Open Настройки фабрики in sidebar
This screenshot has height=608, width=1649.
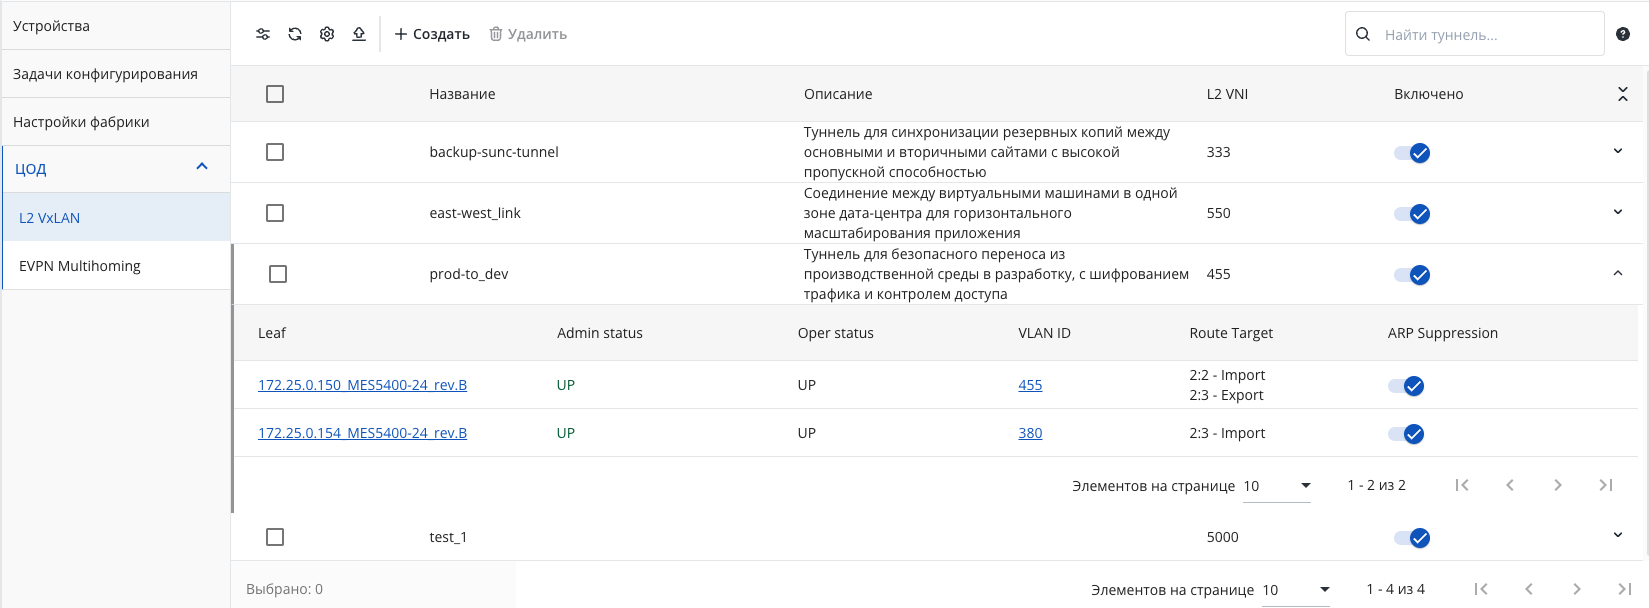[116, 122]
